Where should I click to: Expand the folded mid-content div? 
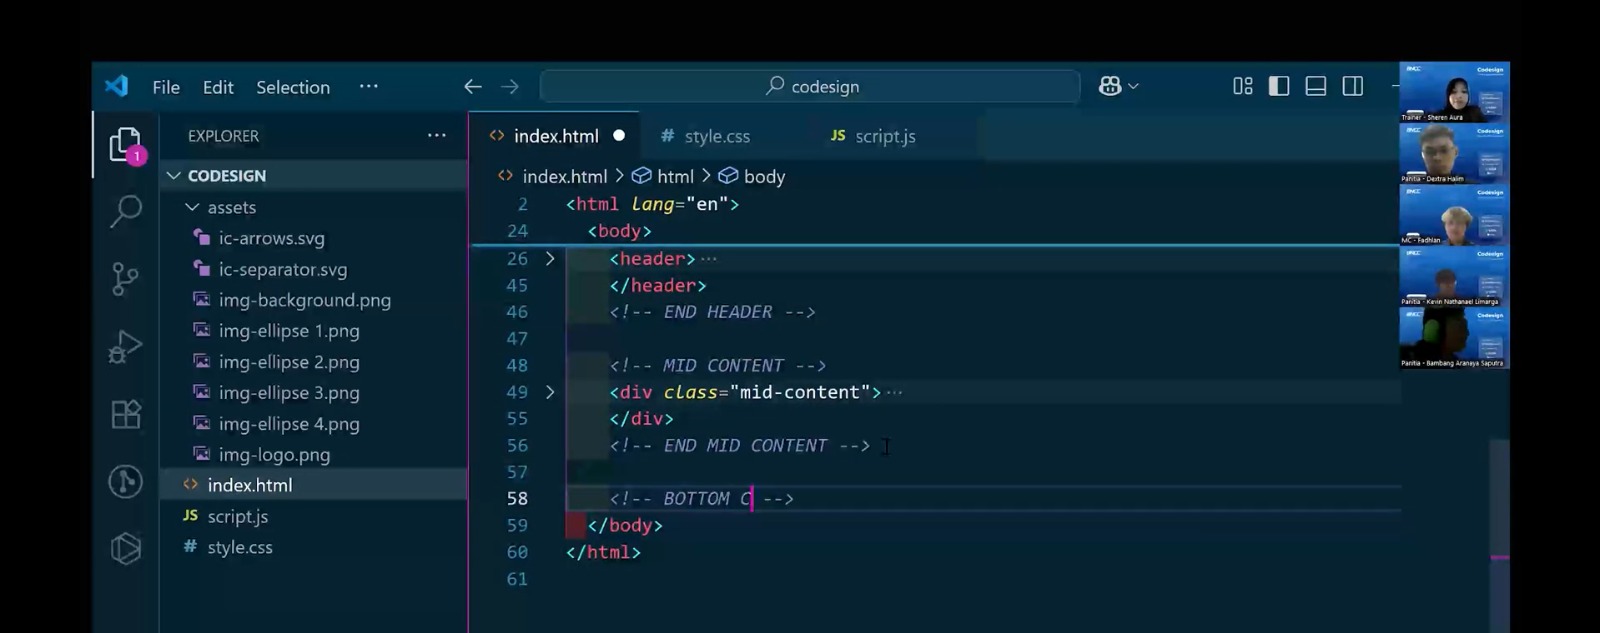550,392
